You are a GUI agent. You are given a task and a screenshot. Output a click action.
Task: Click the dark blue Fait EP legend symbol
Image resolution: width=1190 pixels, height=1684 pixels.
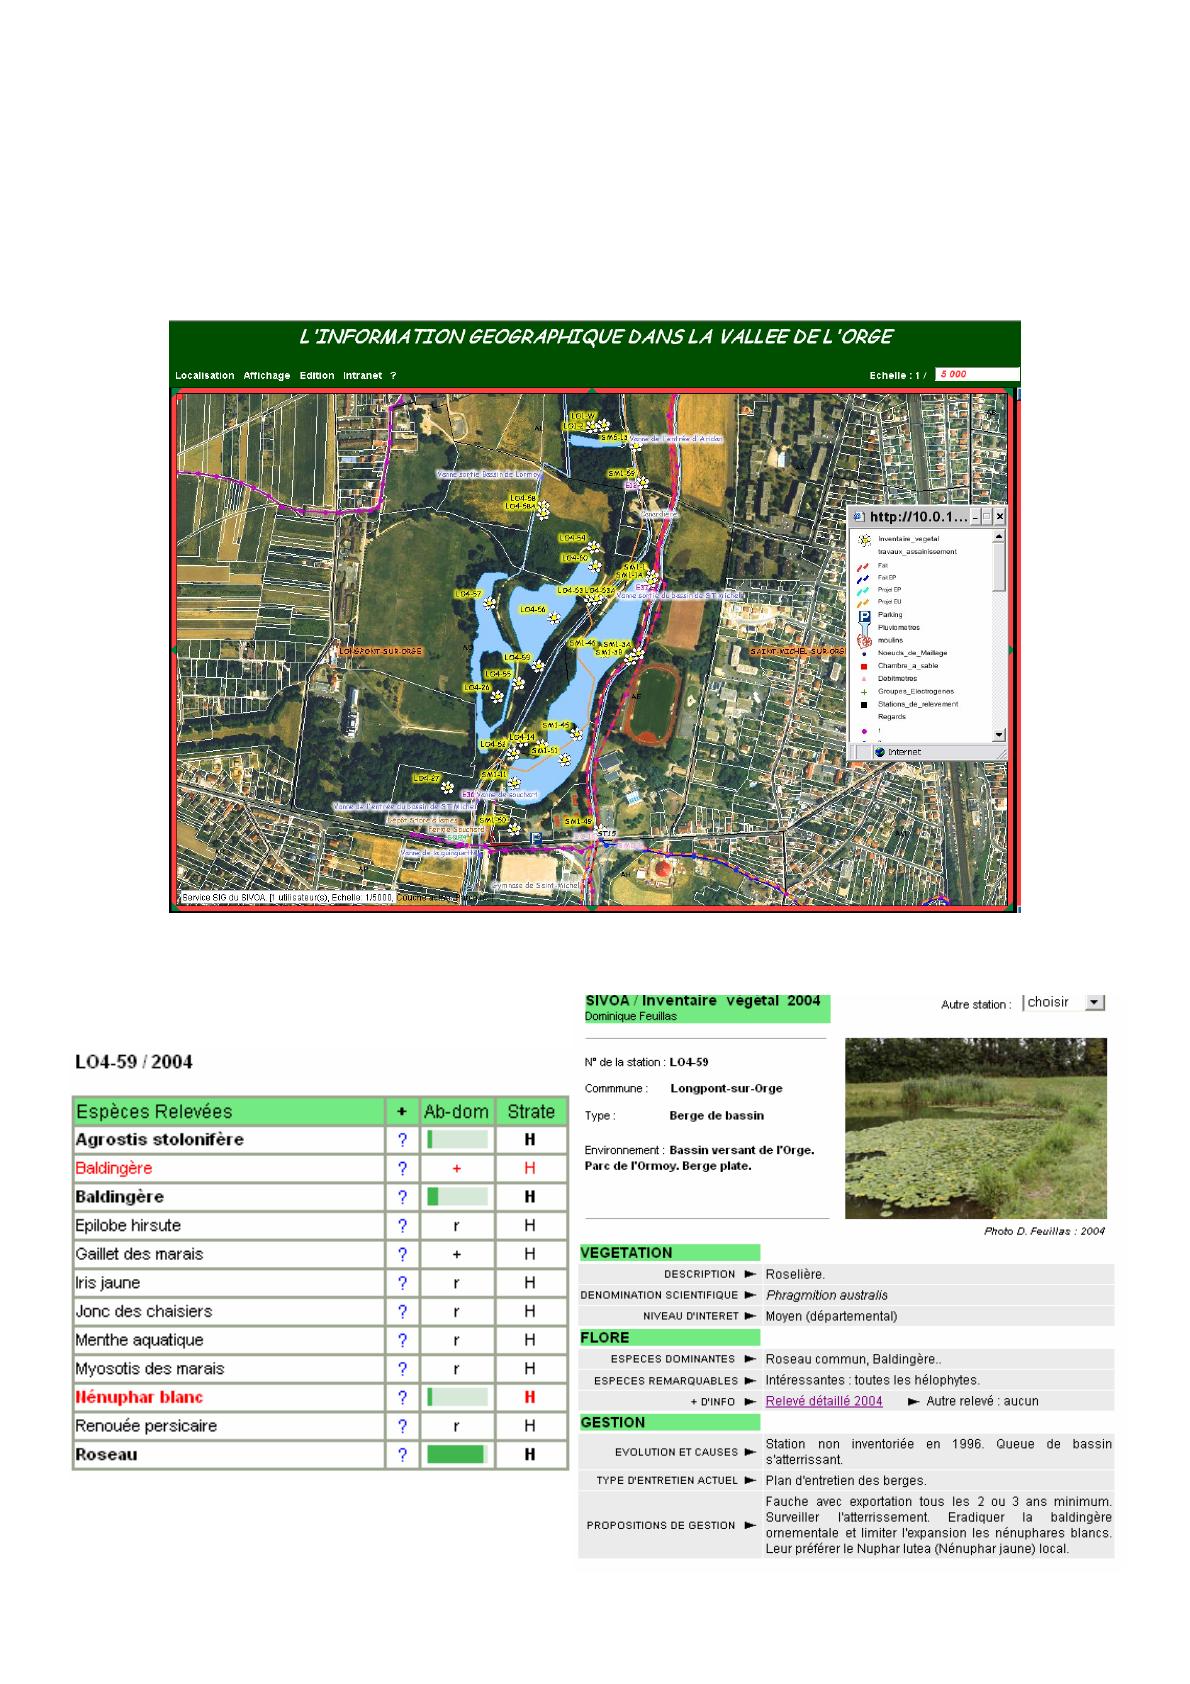(864, 577)
